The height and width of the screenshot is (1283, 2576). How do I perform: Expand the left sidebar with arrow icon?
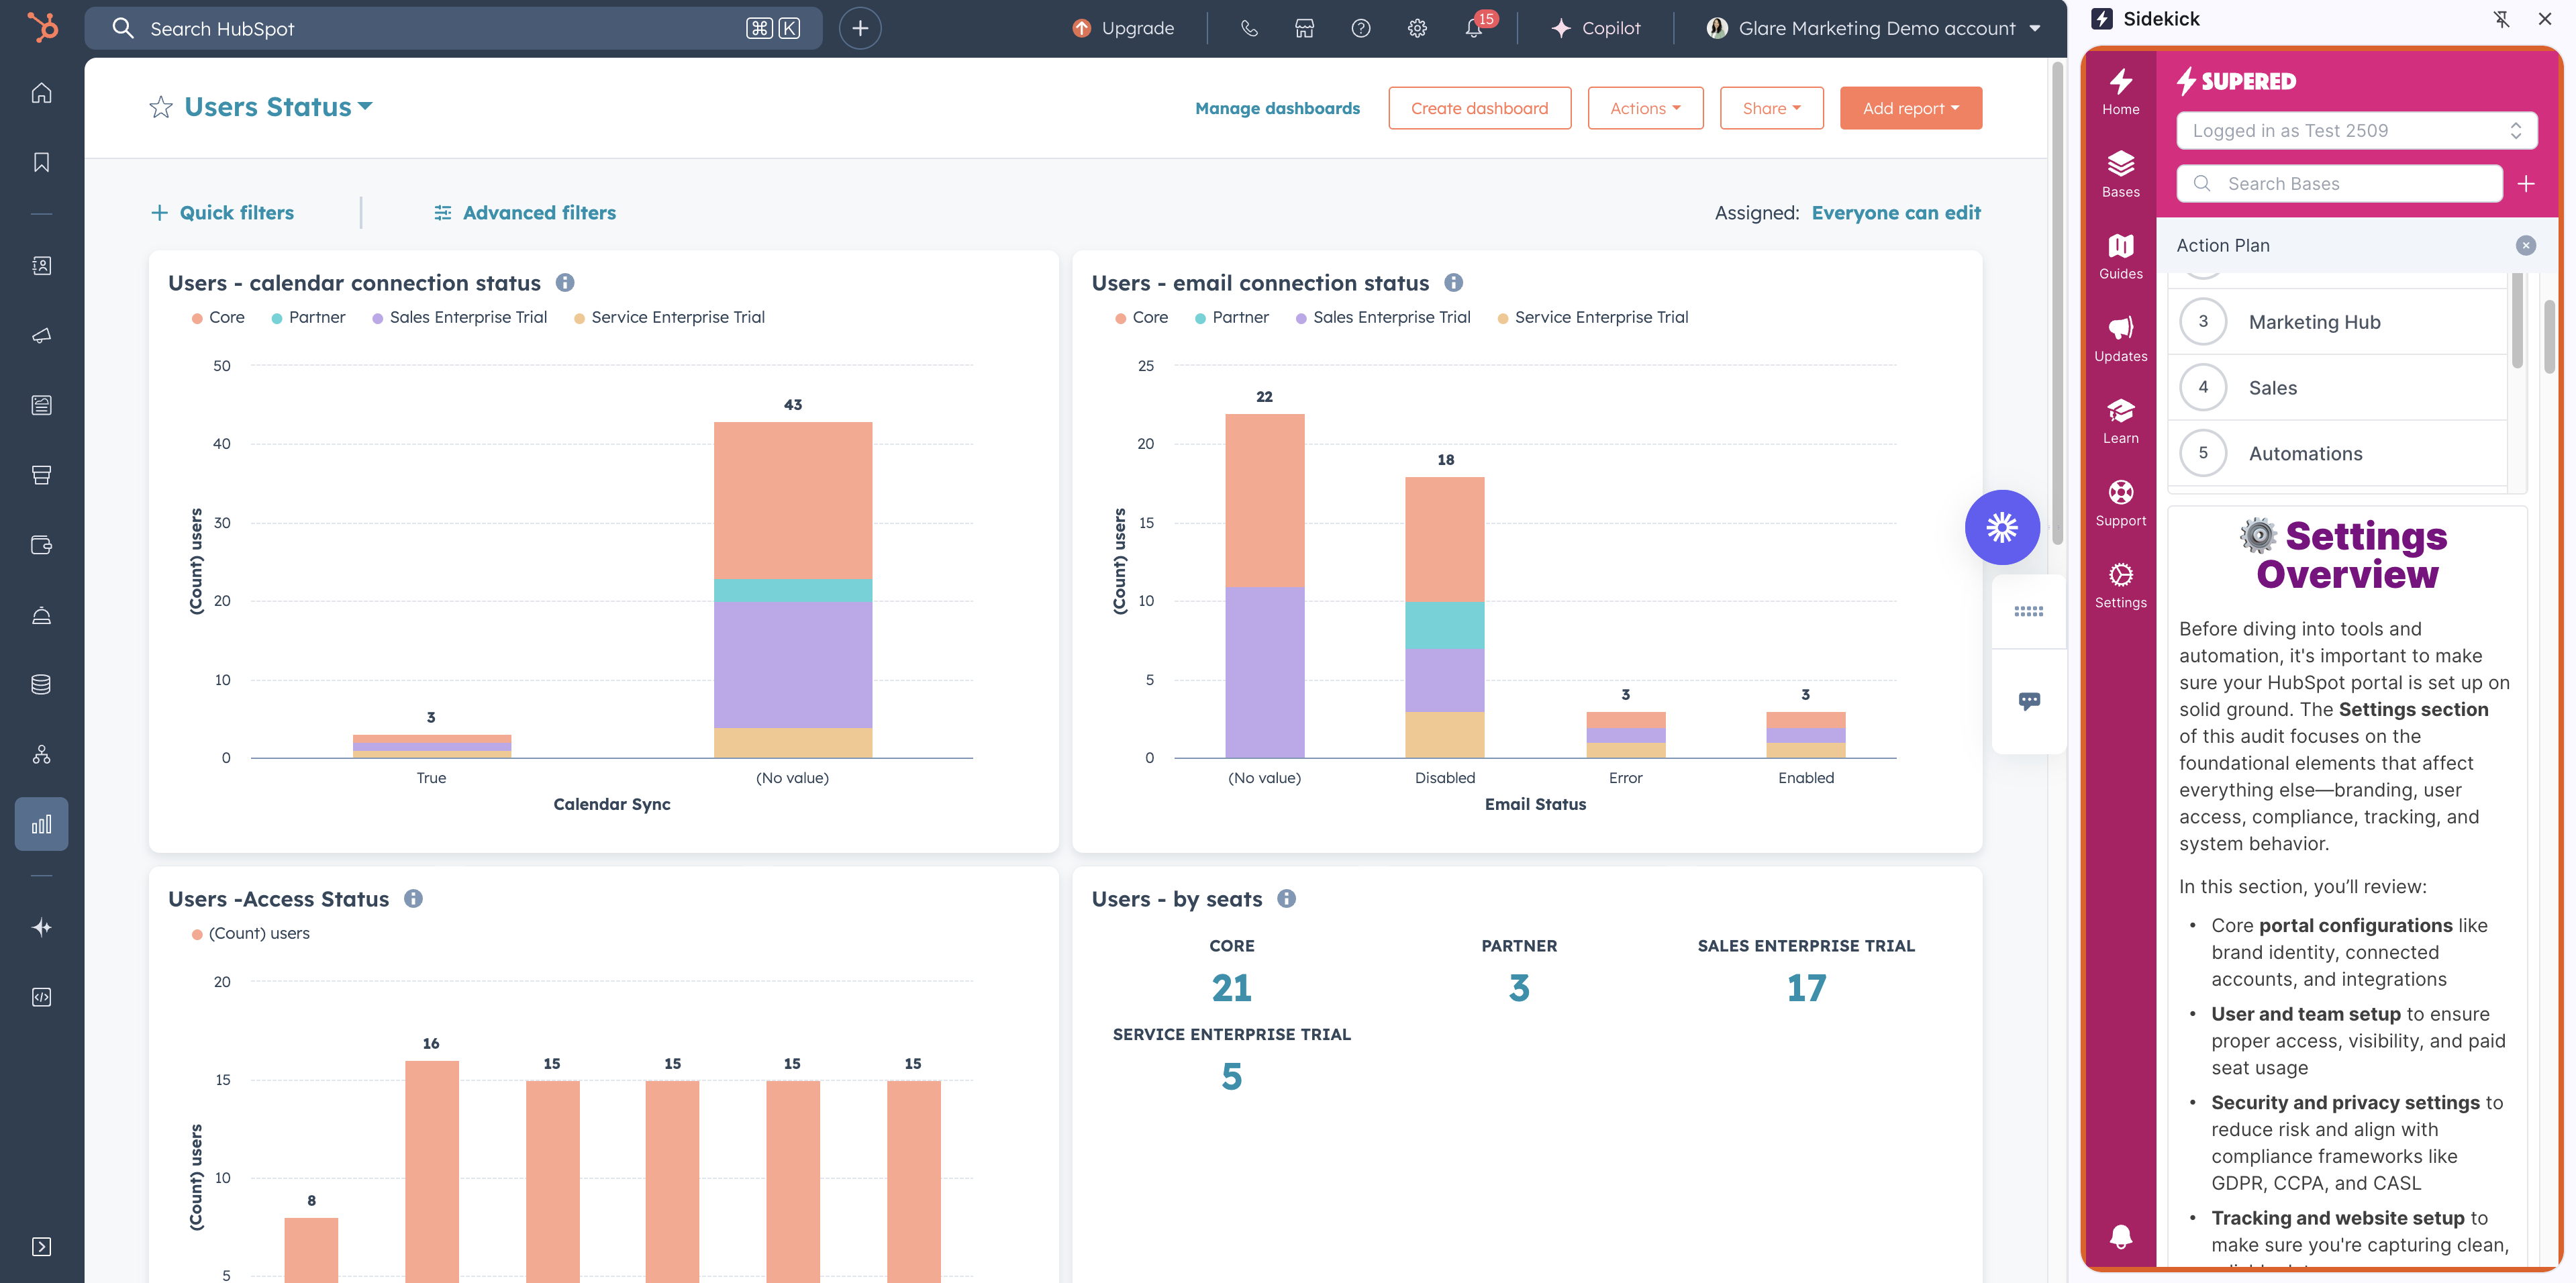pos(41,1247)
